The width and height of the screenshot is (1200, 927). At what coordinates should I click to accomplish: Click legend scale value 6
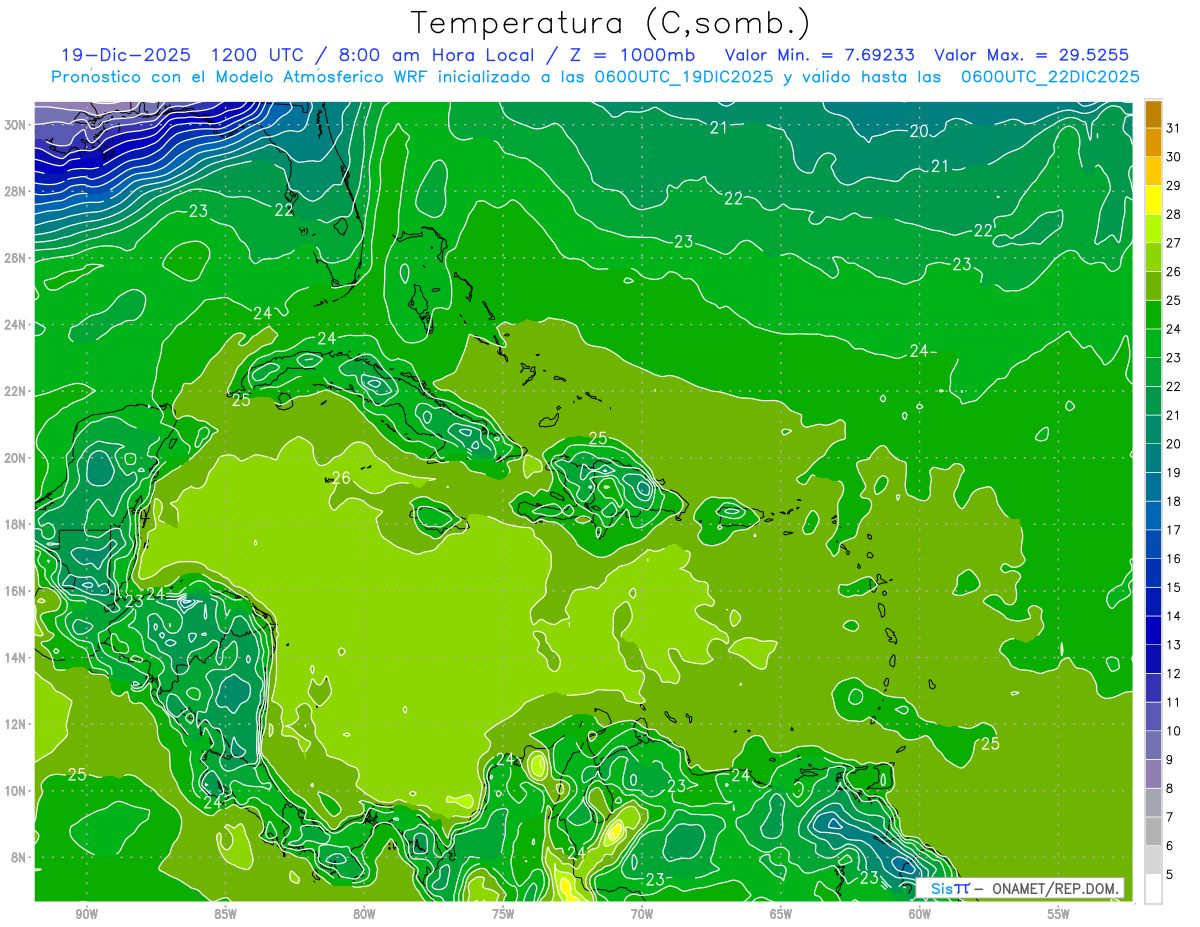click(1170, 846)
